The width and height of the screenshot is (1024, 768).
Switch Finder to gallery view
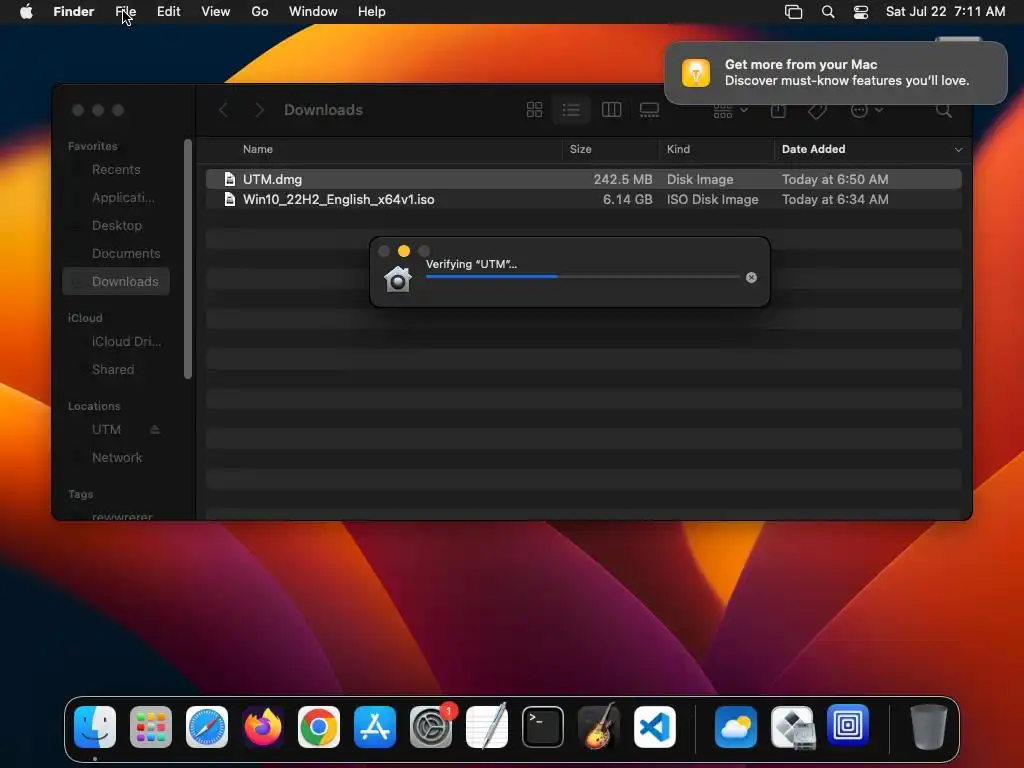pos(649,110)
